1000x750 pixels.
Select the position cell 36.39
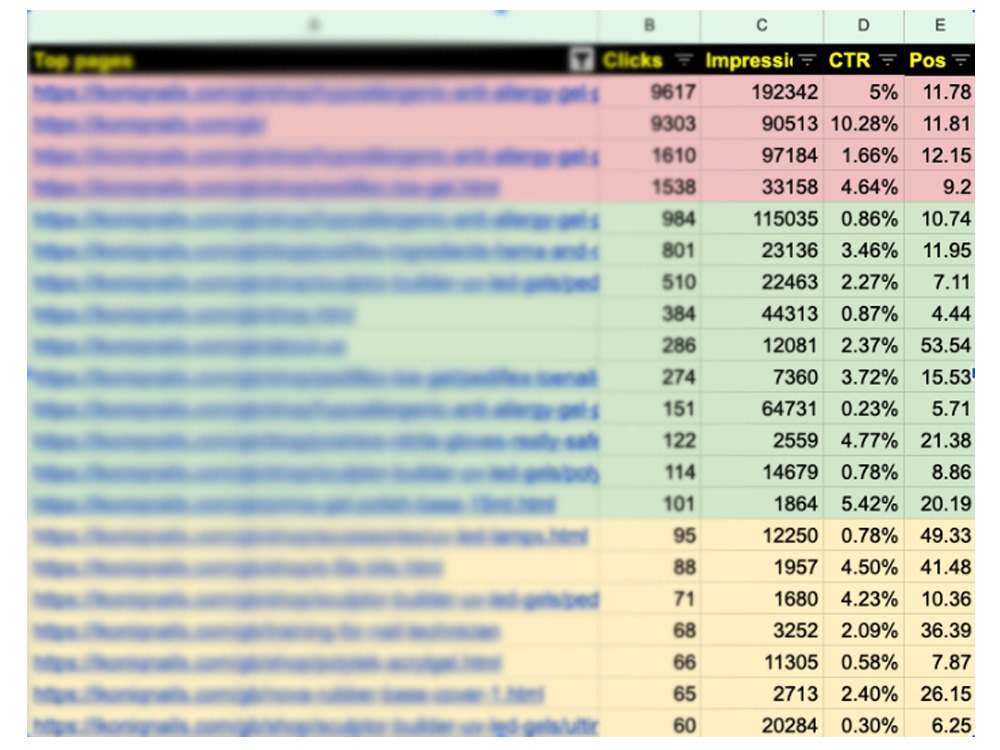click(939, 631)
